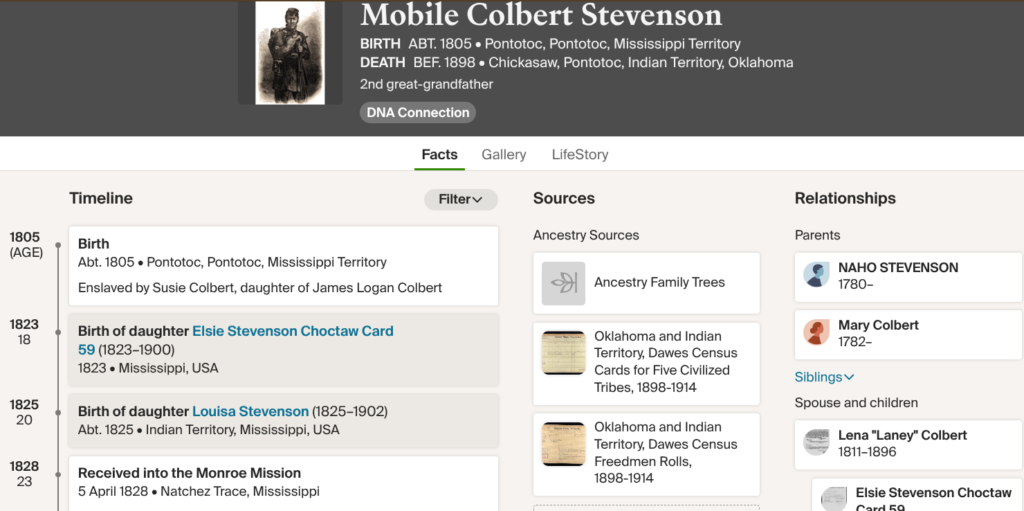Open the Dawes Census Cards record thumbnail
Screen dimensions: 1024x511
(x=563, y=353)
